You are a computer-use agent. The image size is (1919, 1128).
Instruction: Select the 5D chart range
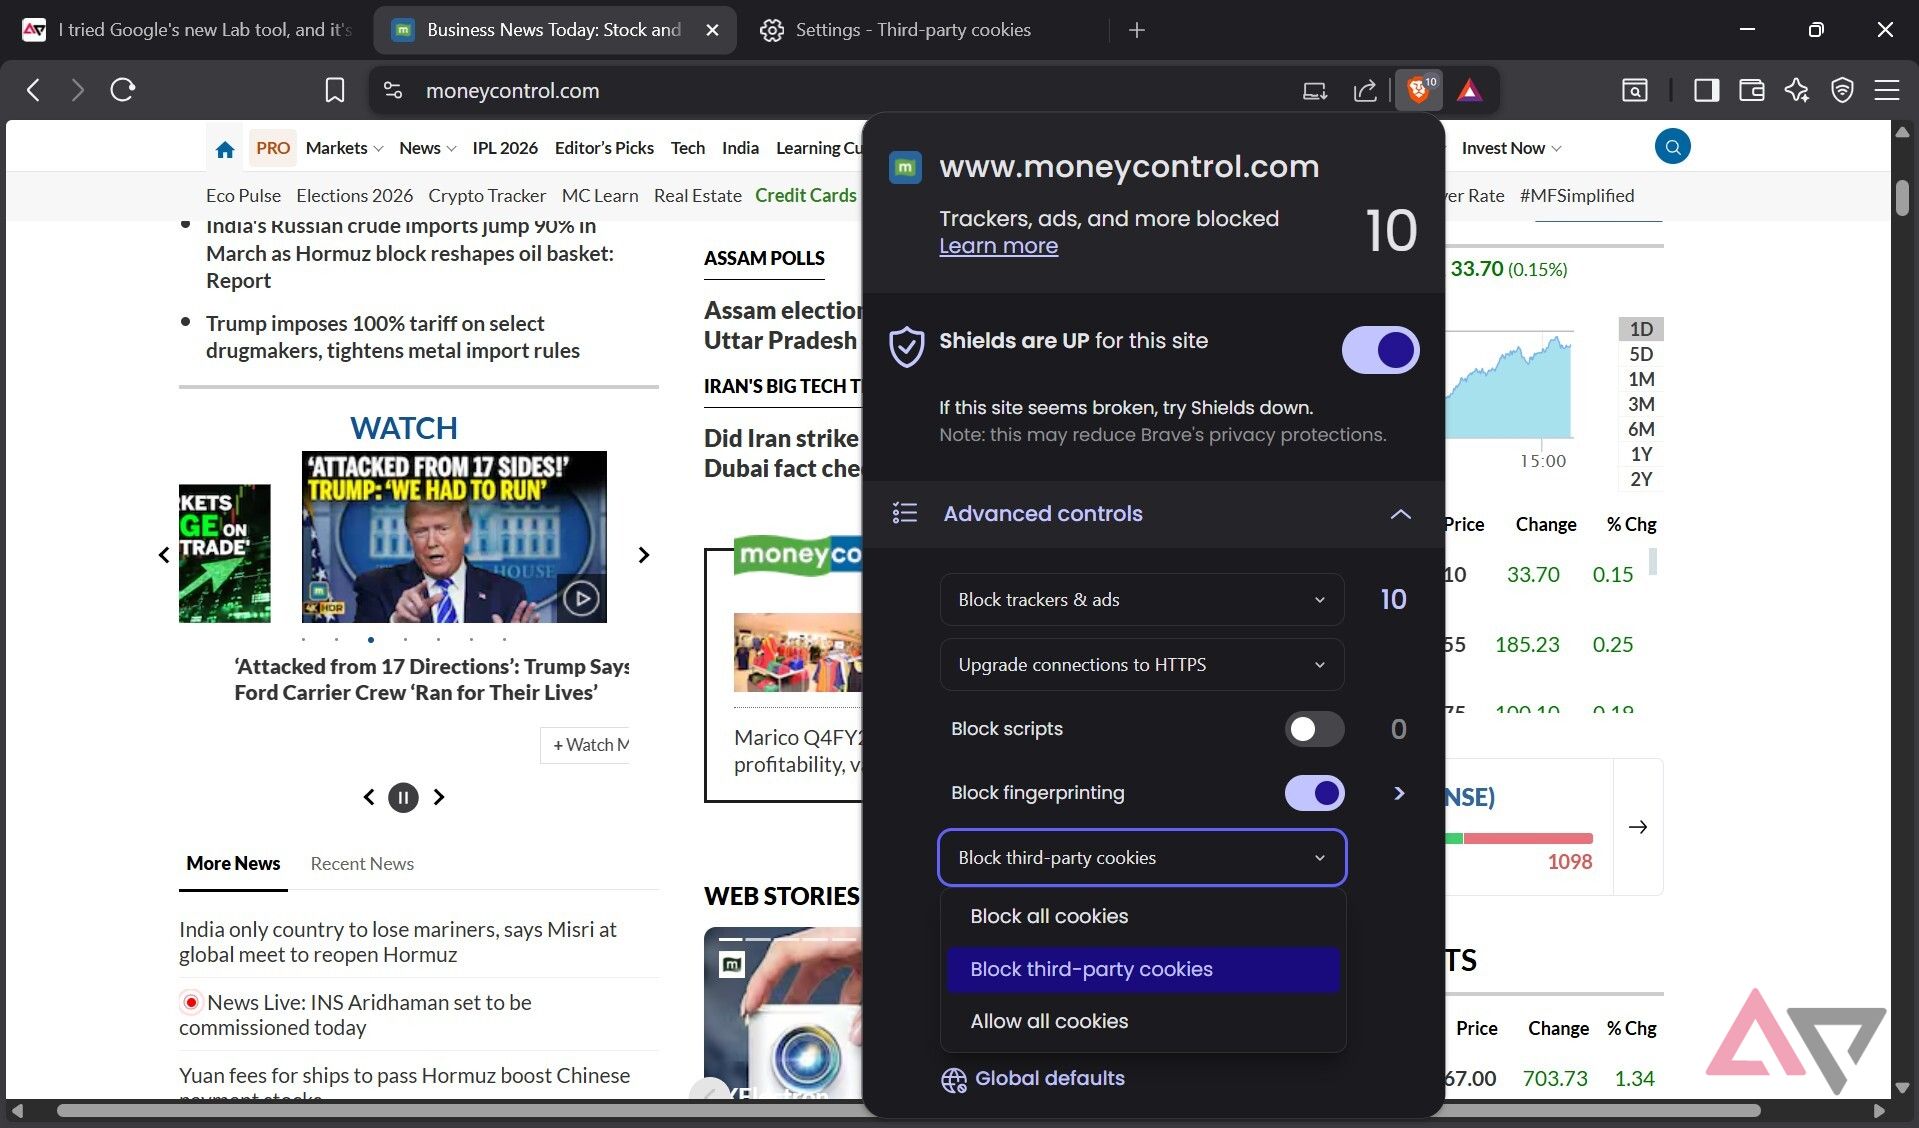point(1641,354)
